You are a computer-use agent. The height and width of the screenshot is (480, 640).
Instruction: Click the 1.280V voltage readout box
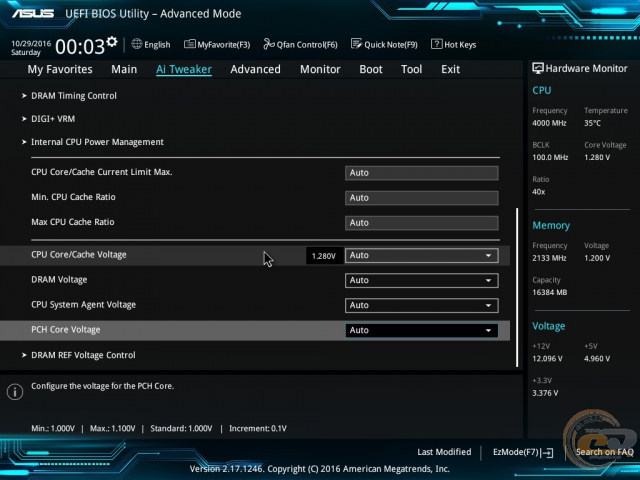pyautogui.click(x=324, y=256)
